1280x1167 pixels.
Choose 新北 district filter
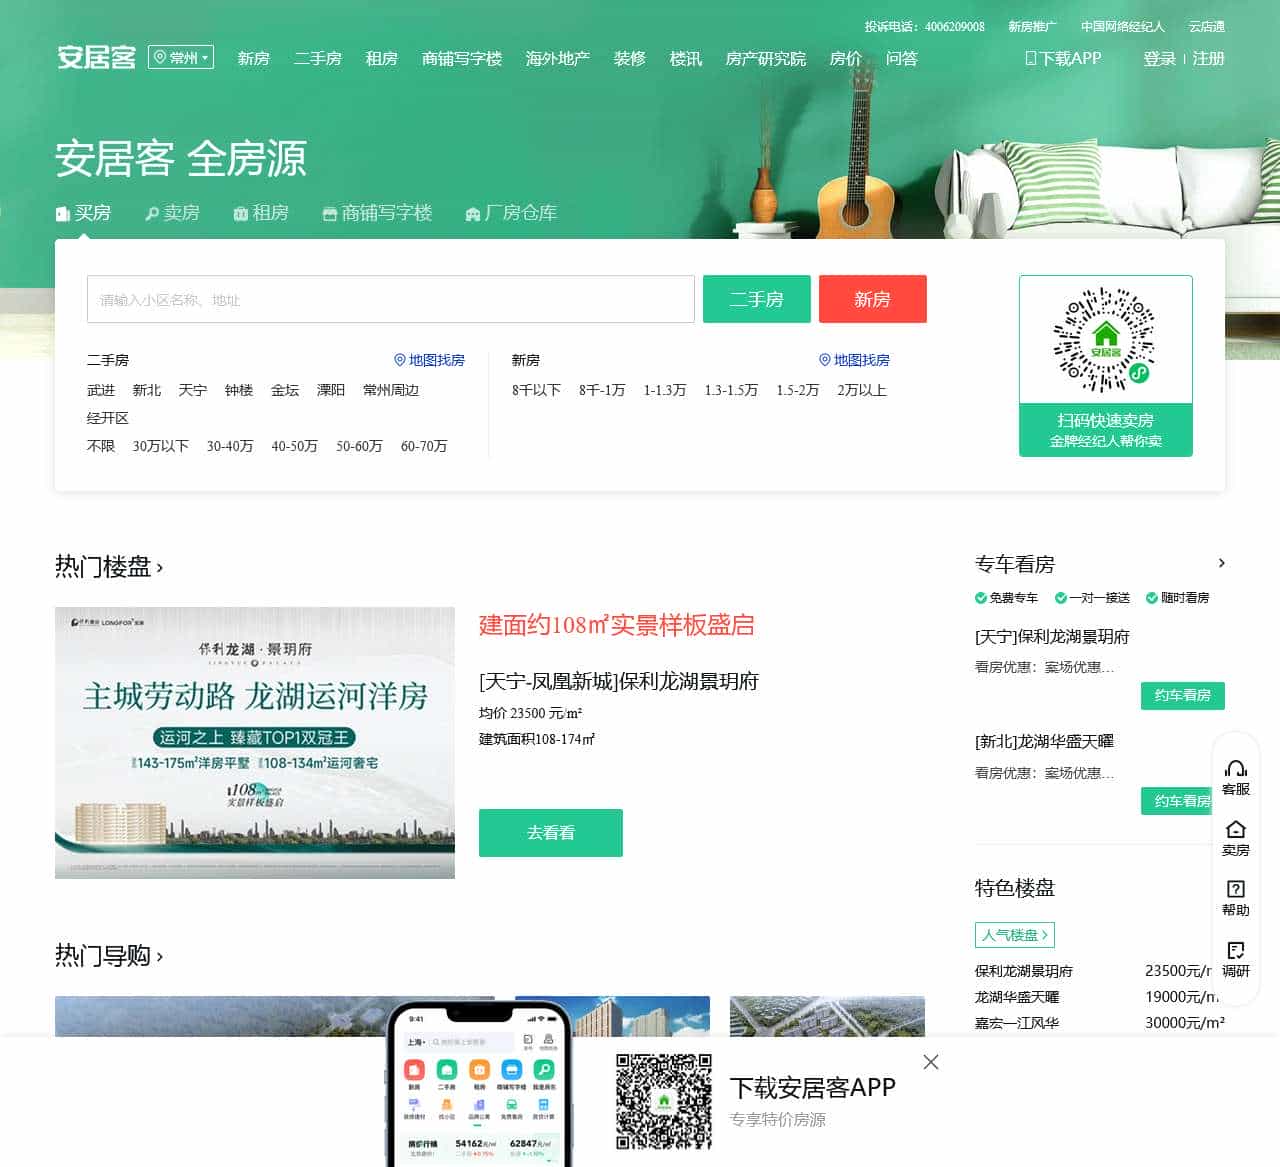pos(147,390)
